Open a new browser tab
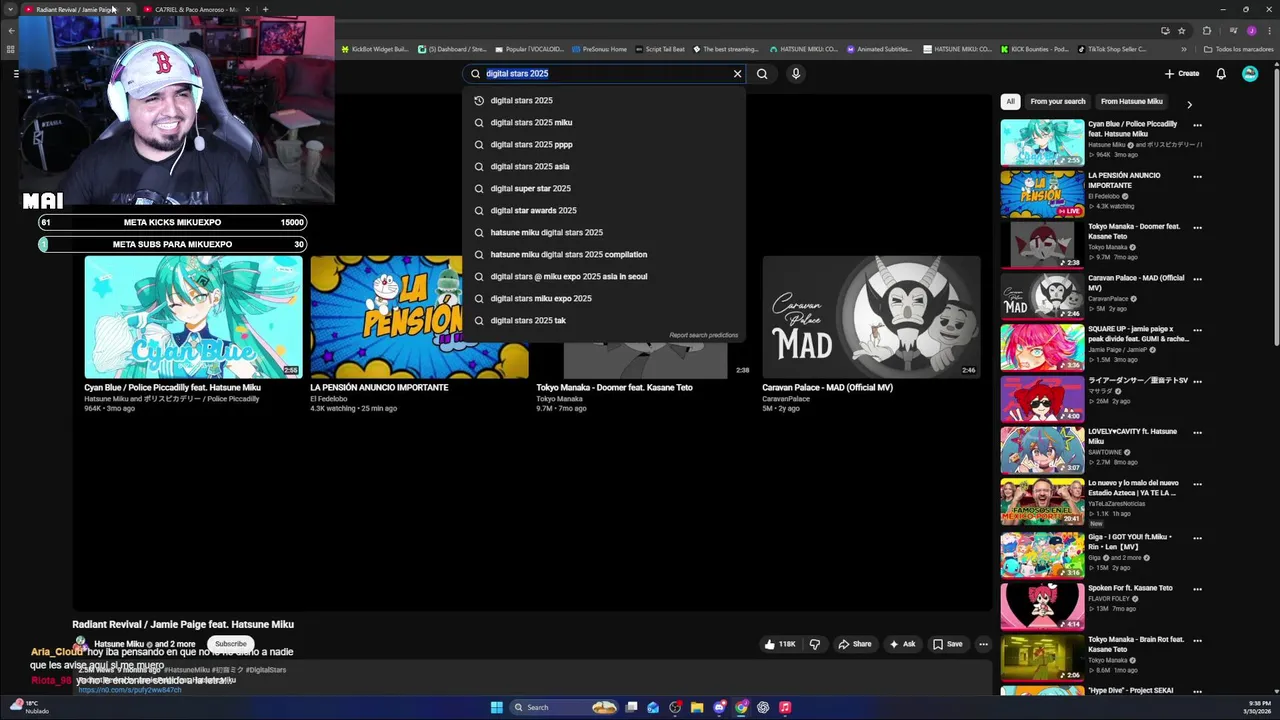1280x720 pixels. 265,9
